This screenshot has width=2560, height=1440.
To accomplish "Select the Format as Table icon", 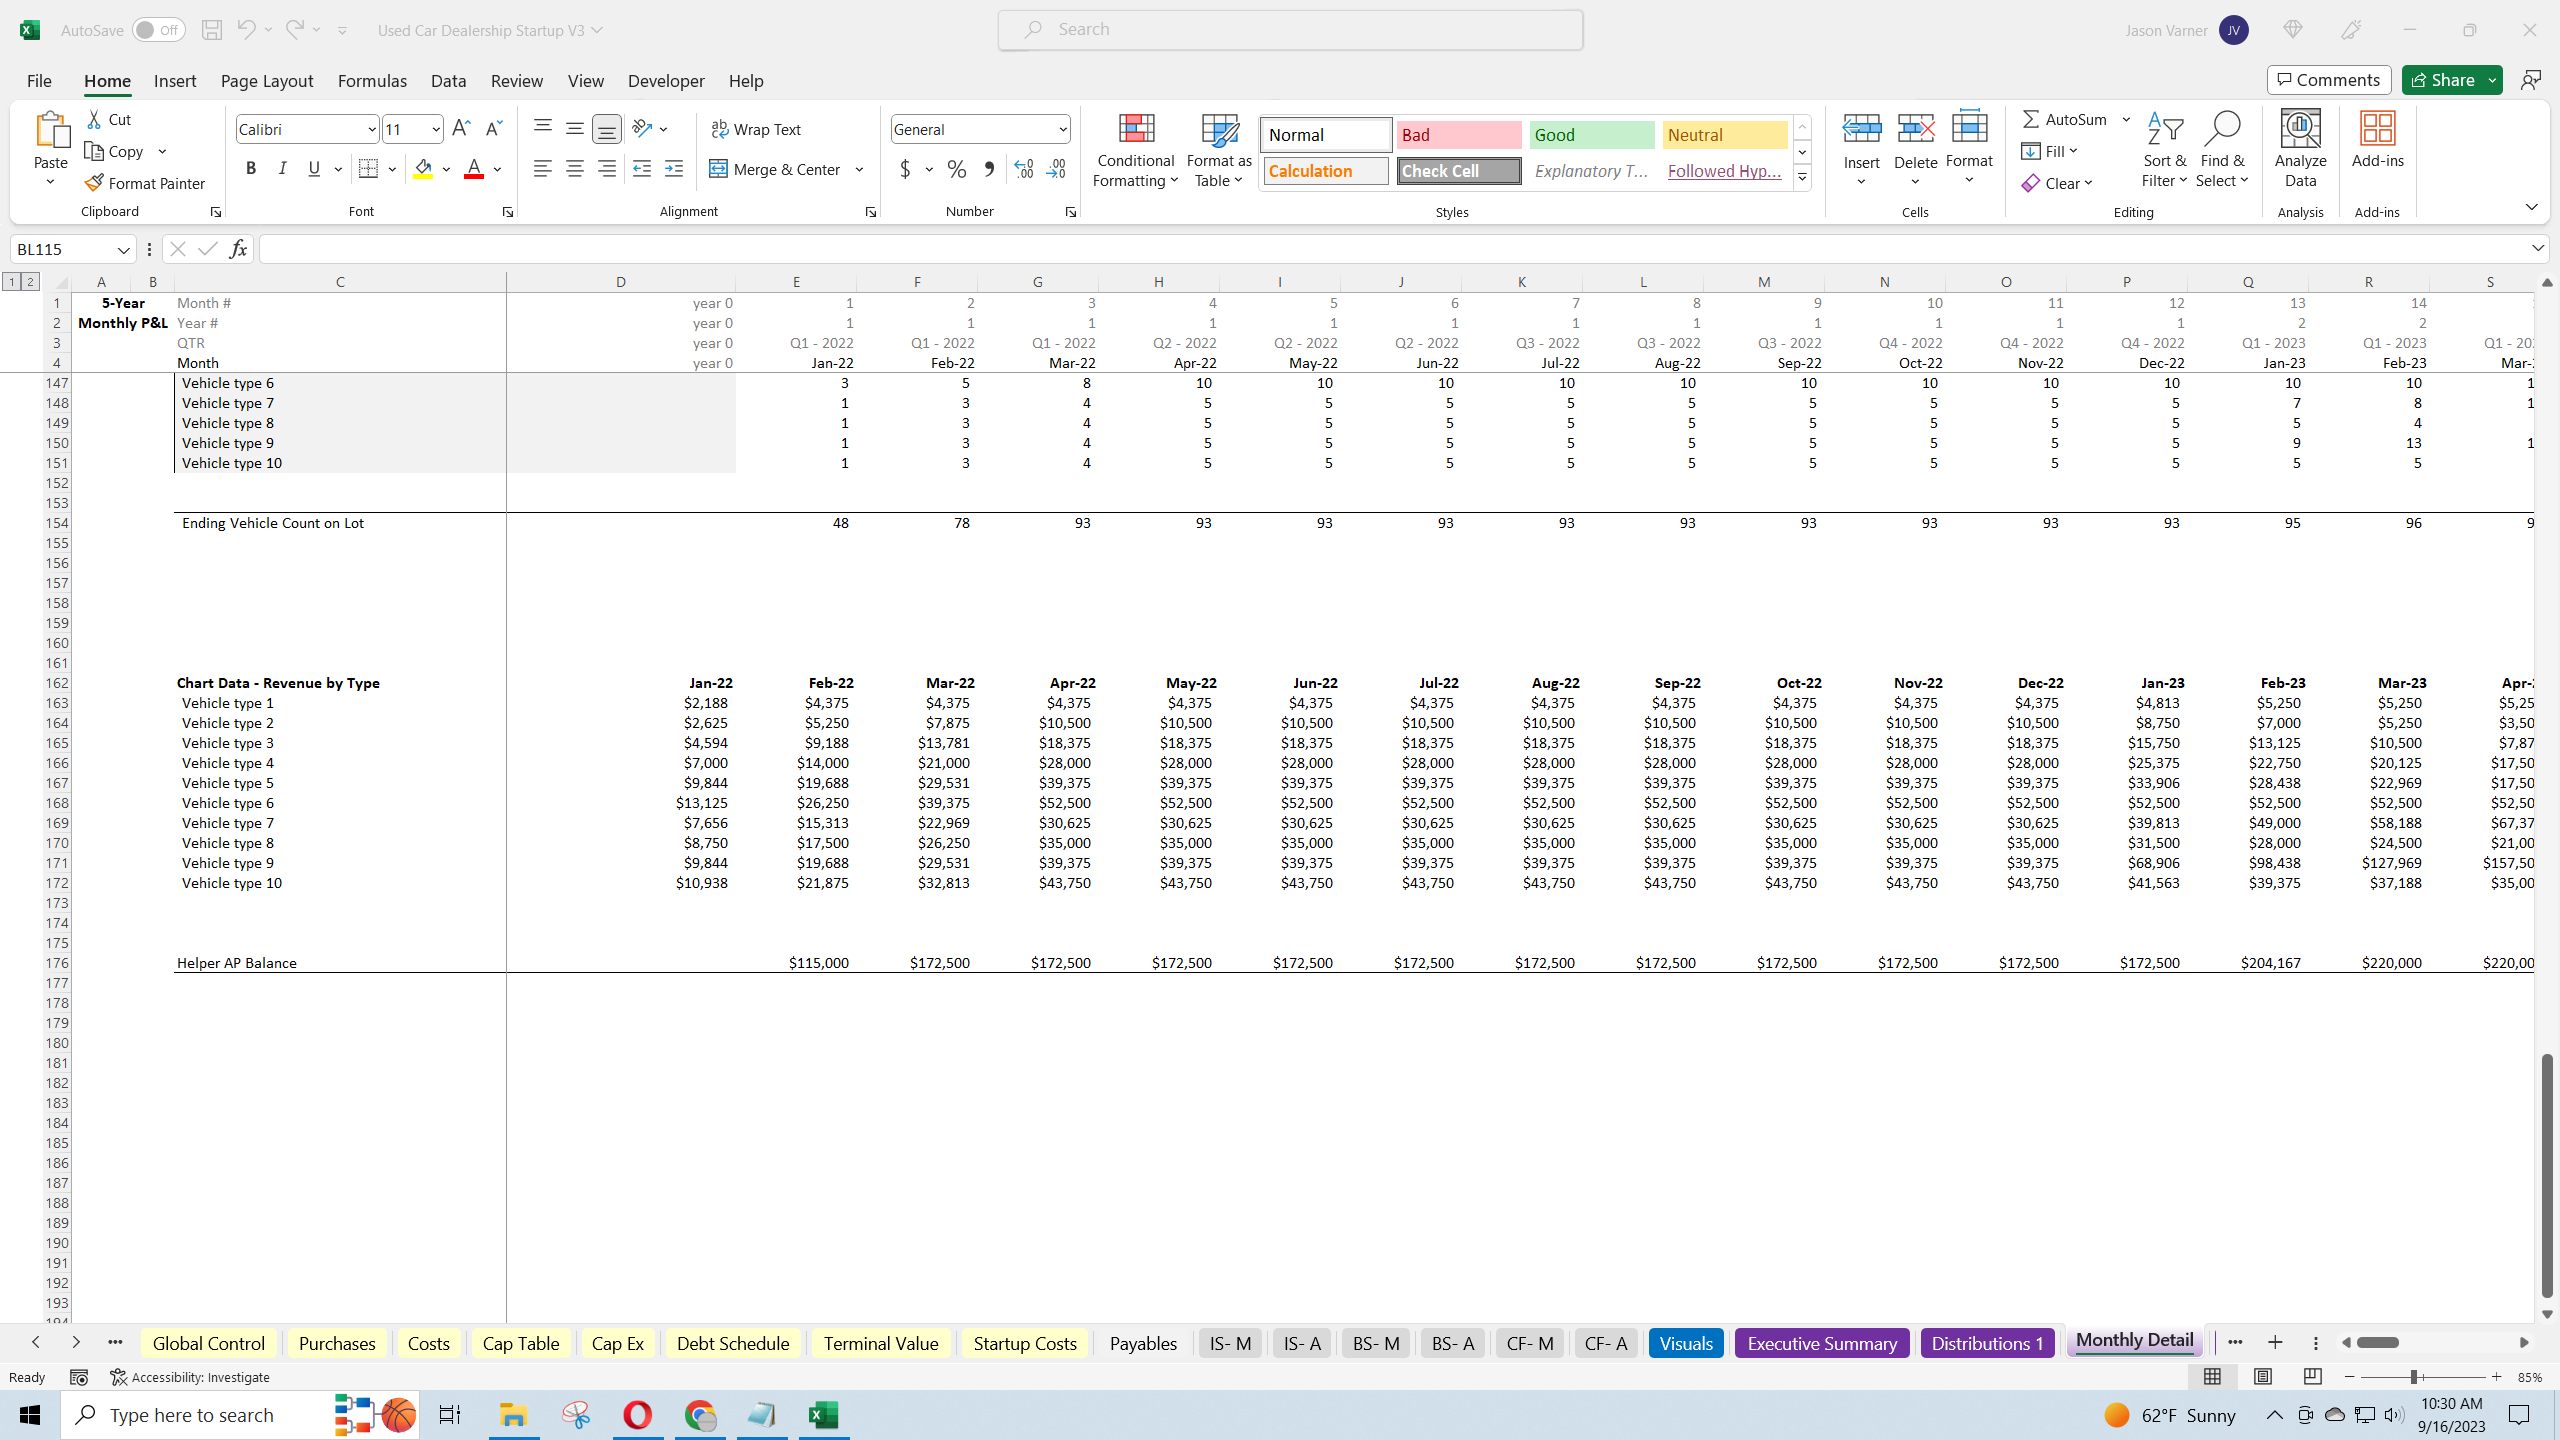I will (1217, 150).
